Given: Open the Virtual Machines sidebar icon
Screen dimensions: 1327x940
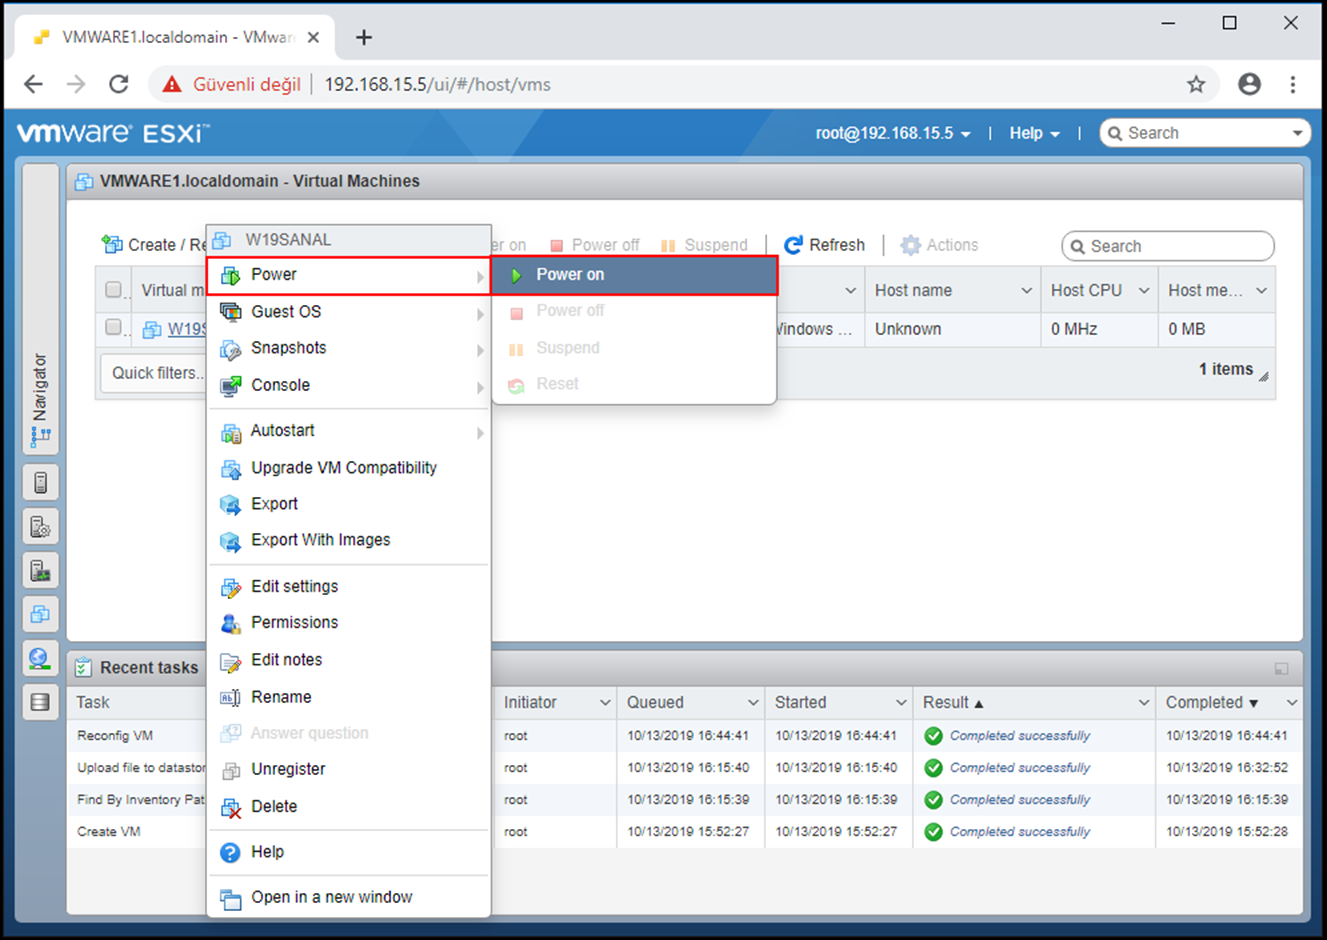Looking at the screenshot, I should pos(40,614).
